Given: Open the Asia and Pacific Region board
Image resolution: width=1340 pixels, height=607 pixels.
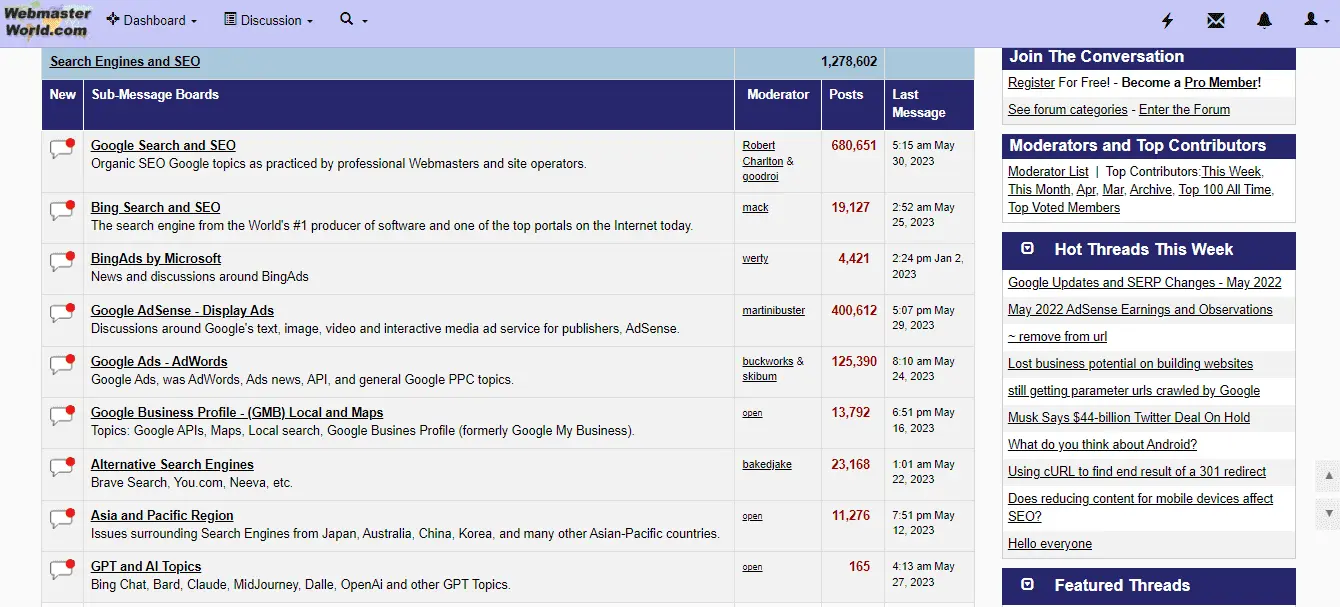Looking at the screenshot, I should [162, 516].
